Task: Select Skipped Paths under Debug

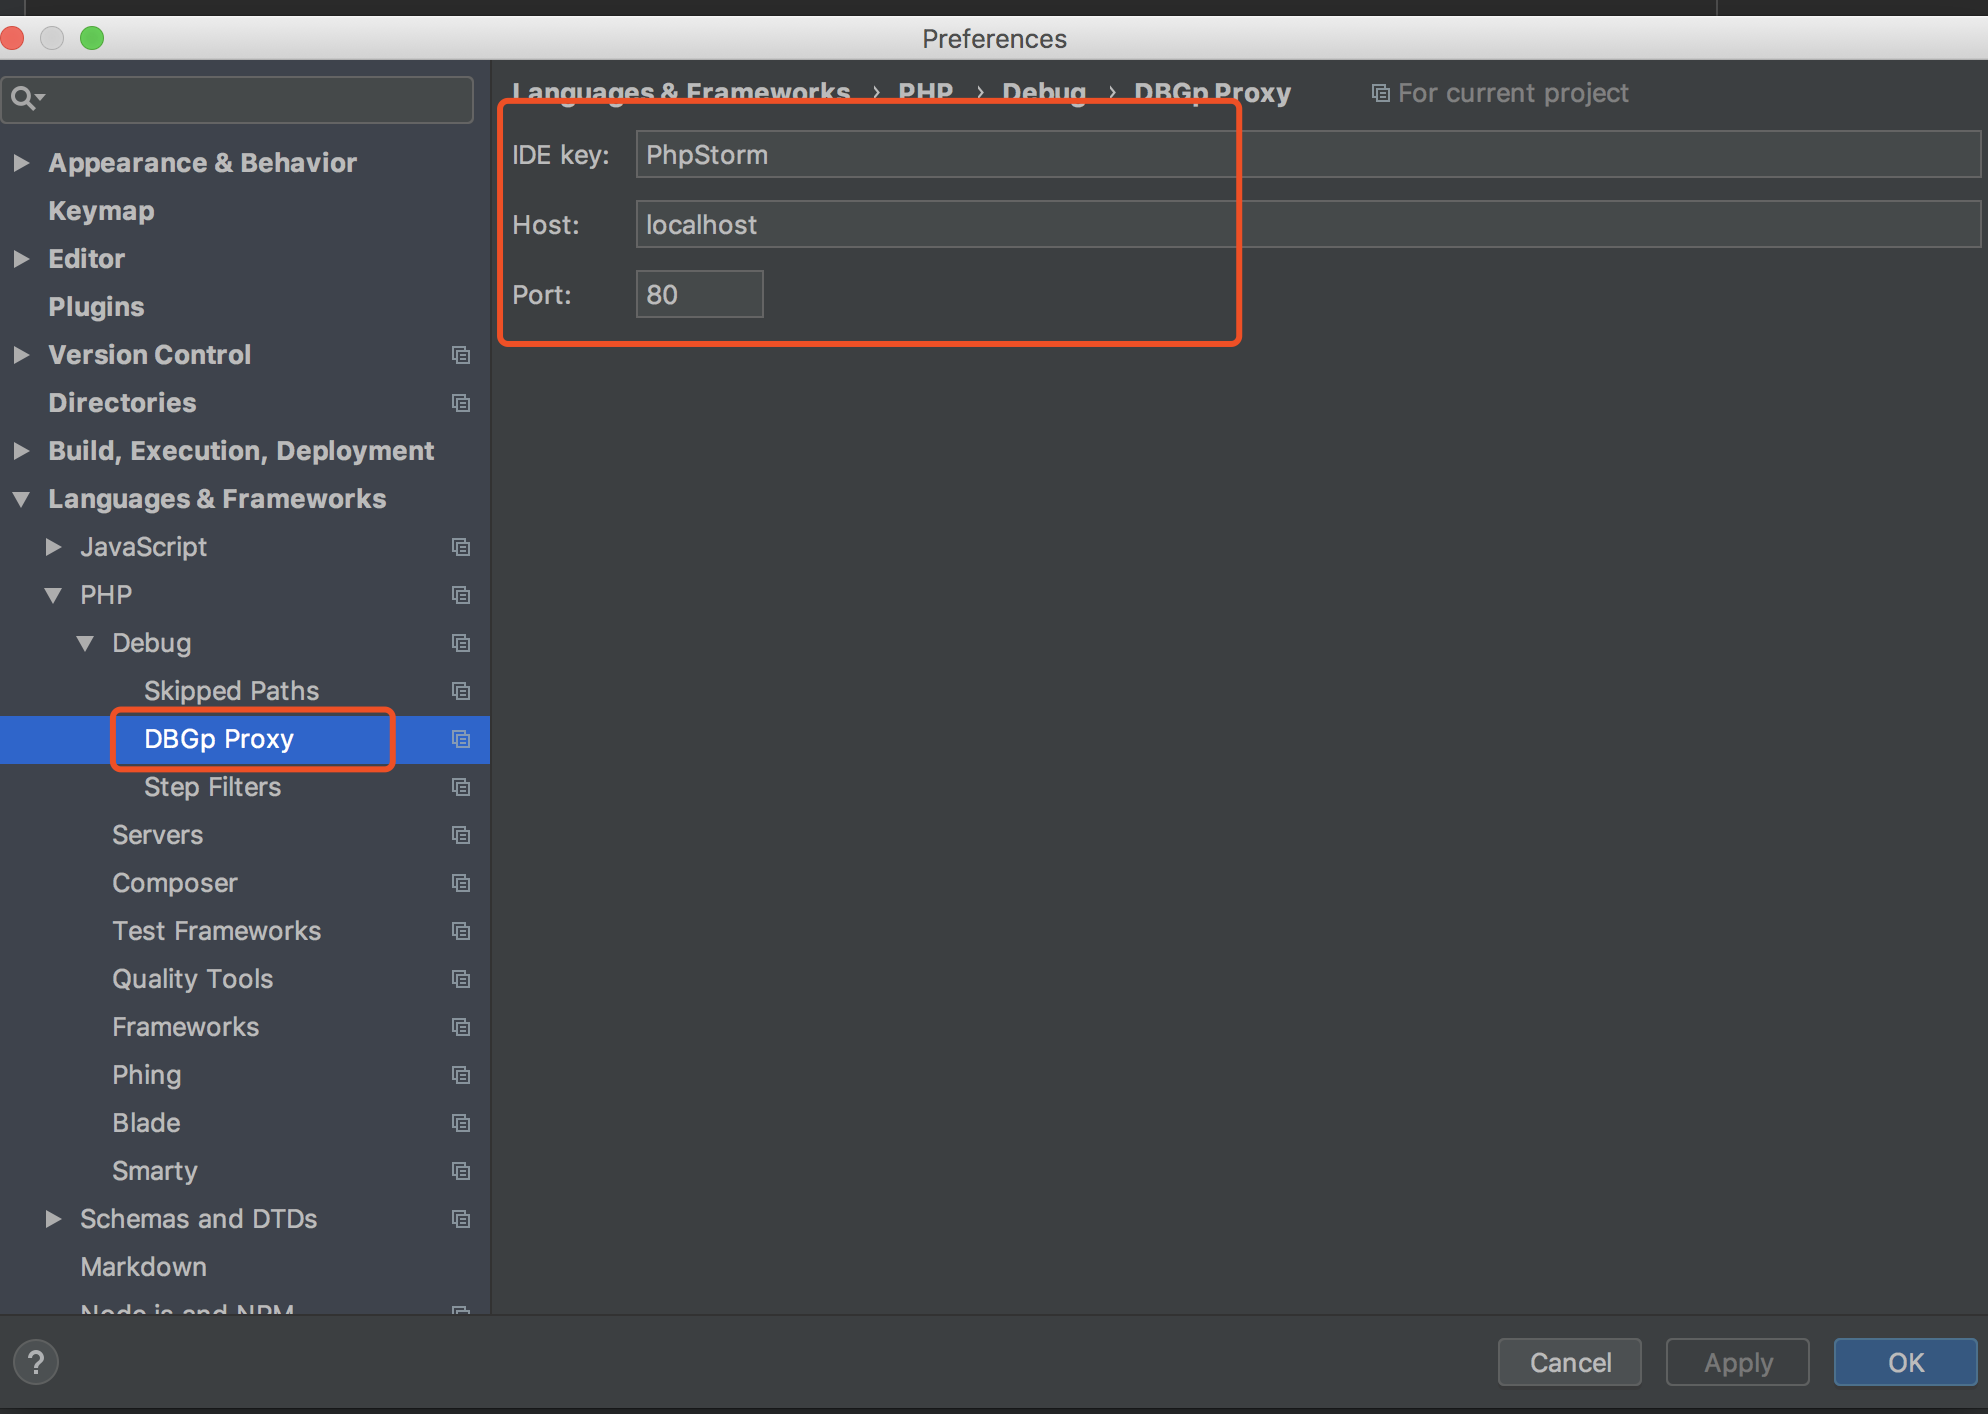Action: tap(231, 691)
